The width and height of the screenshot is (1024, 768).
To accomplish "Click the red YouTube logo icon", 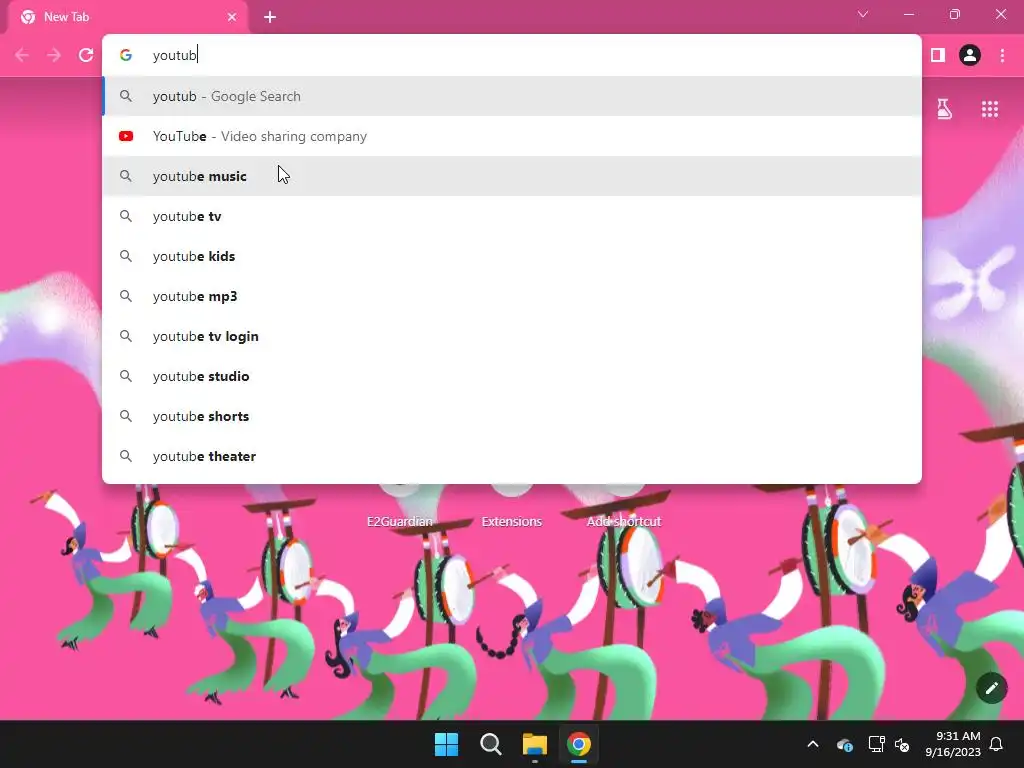I will click(x=126, y=136).
